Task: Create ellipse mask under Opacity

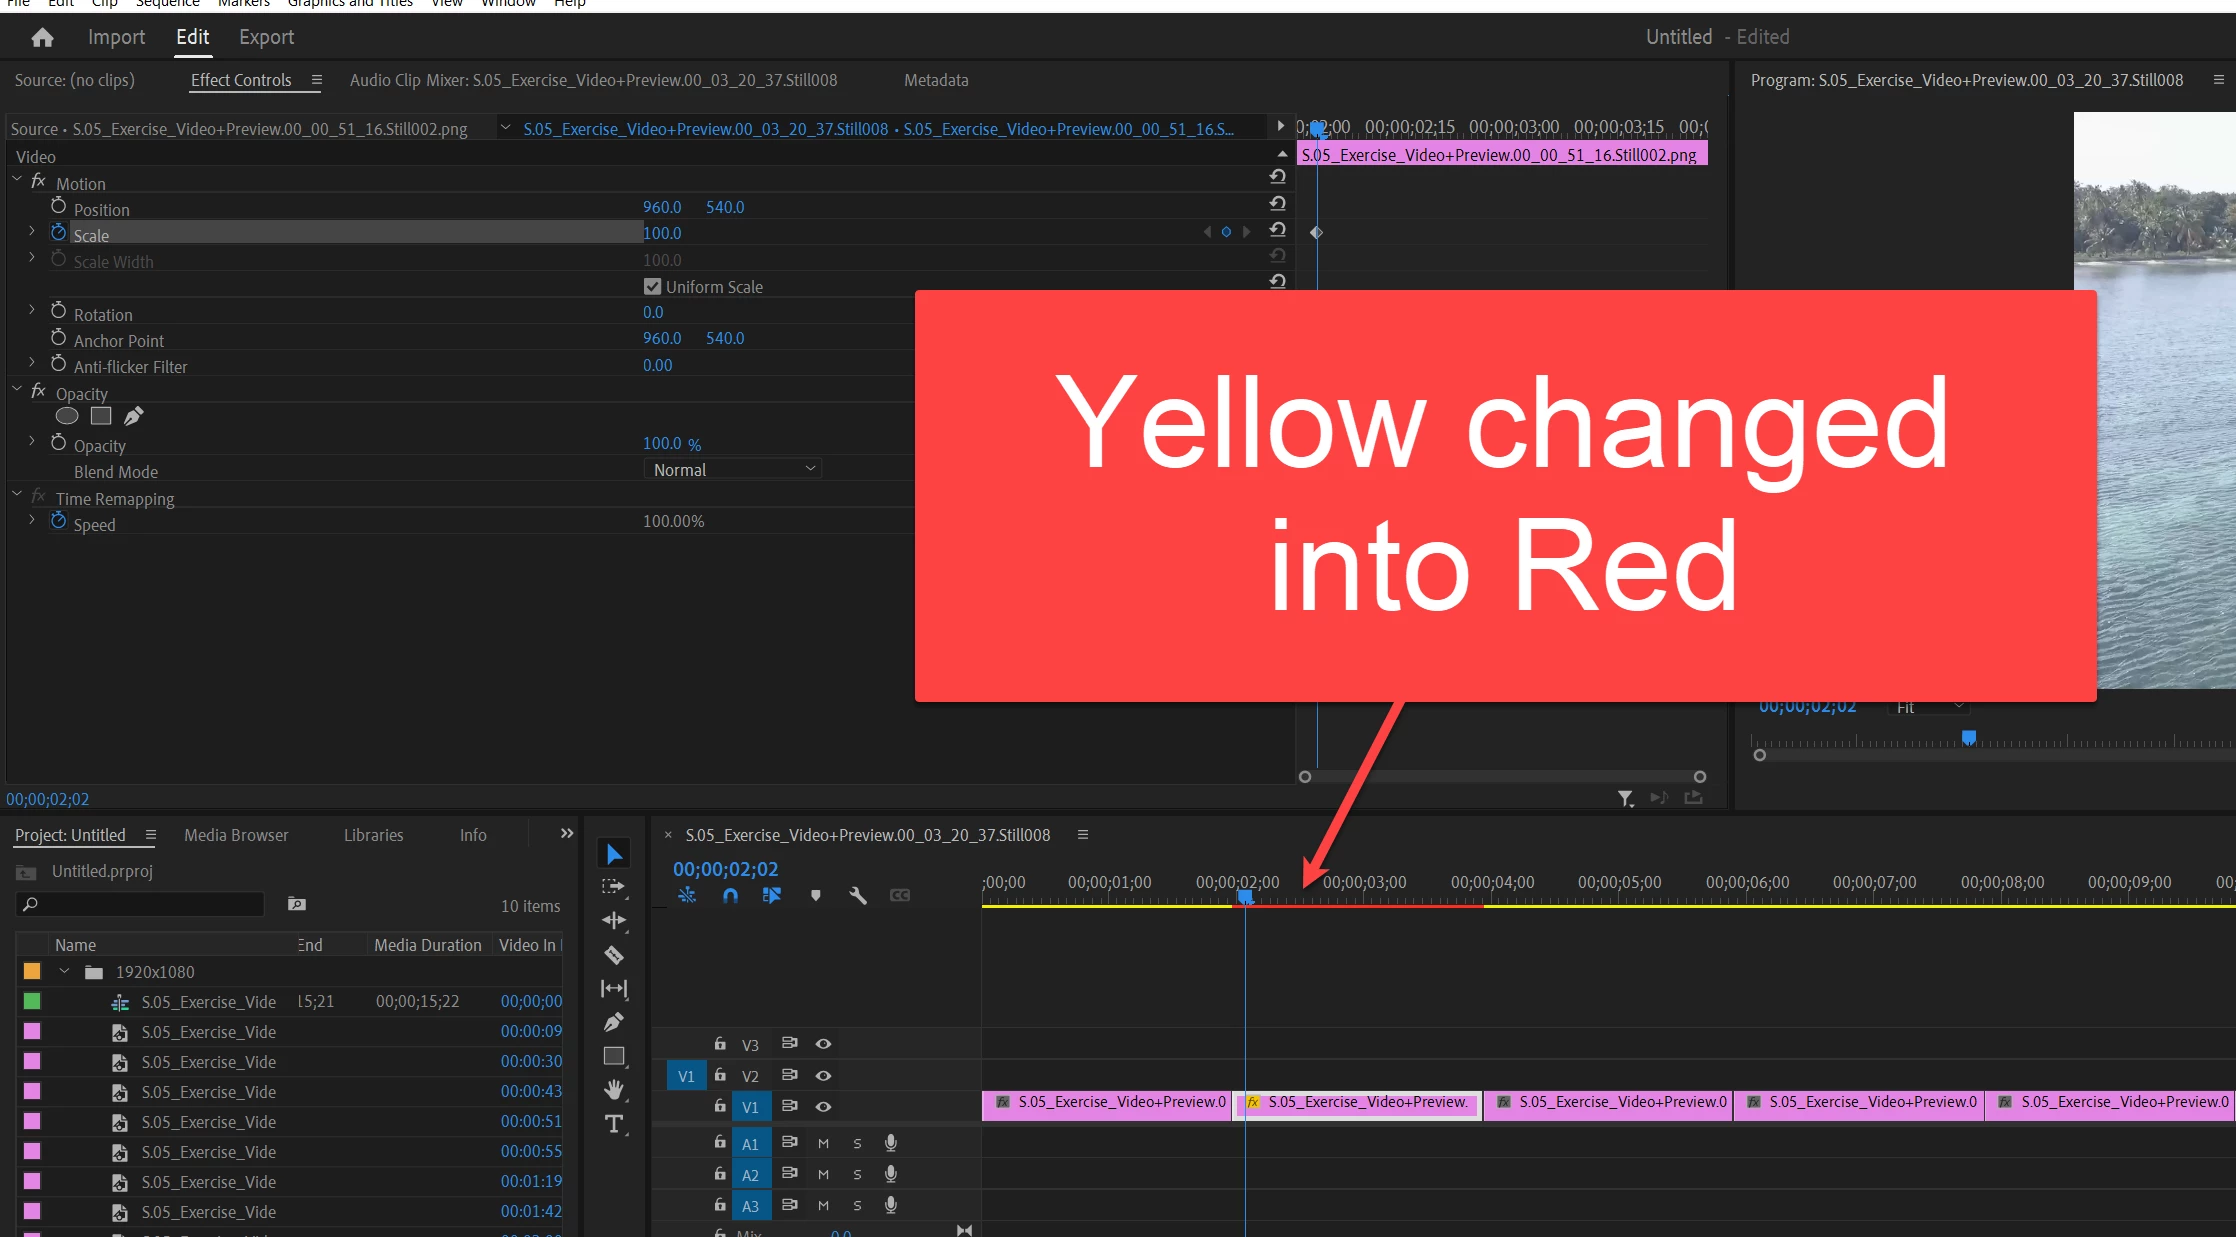Action: tap(67, 416)
